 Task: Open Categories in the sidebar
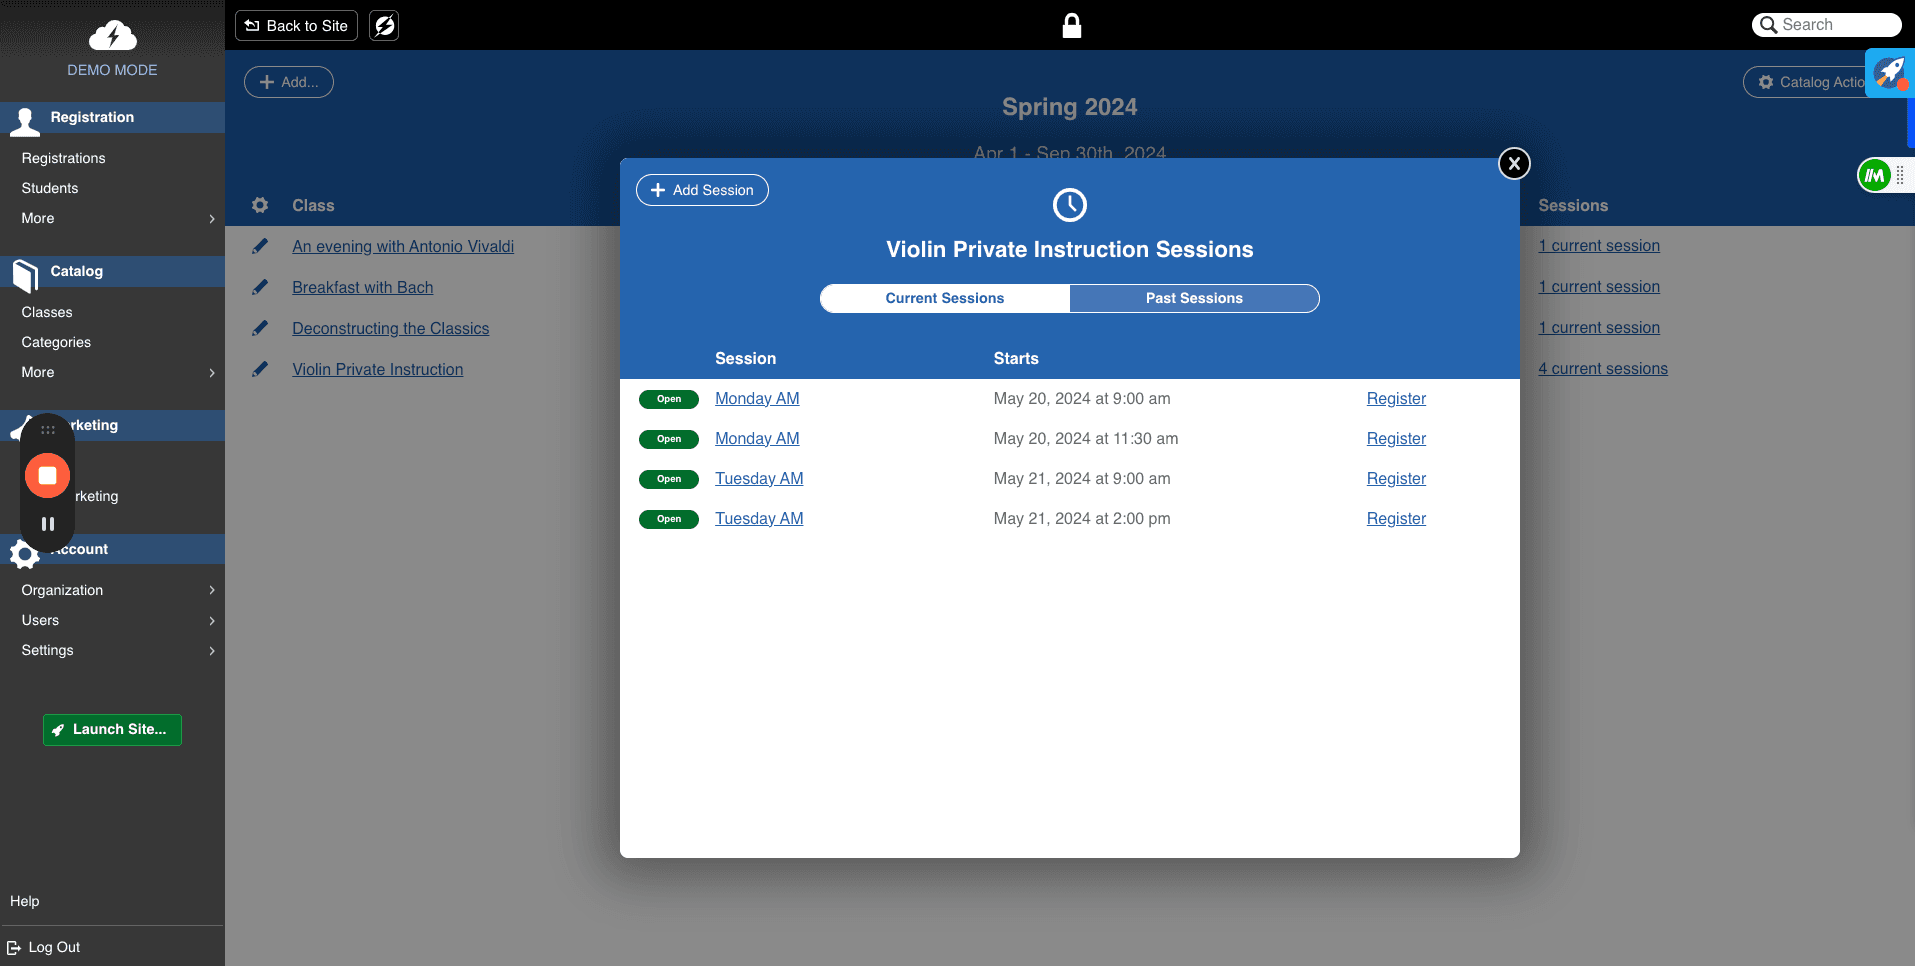pyautogui.click(x=56, y=342)
